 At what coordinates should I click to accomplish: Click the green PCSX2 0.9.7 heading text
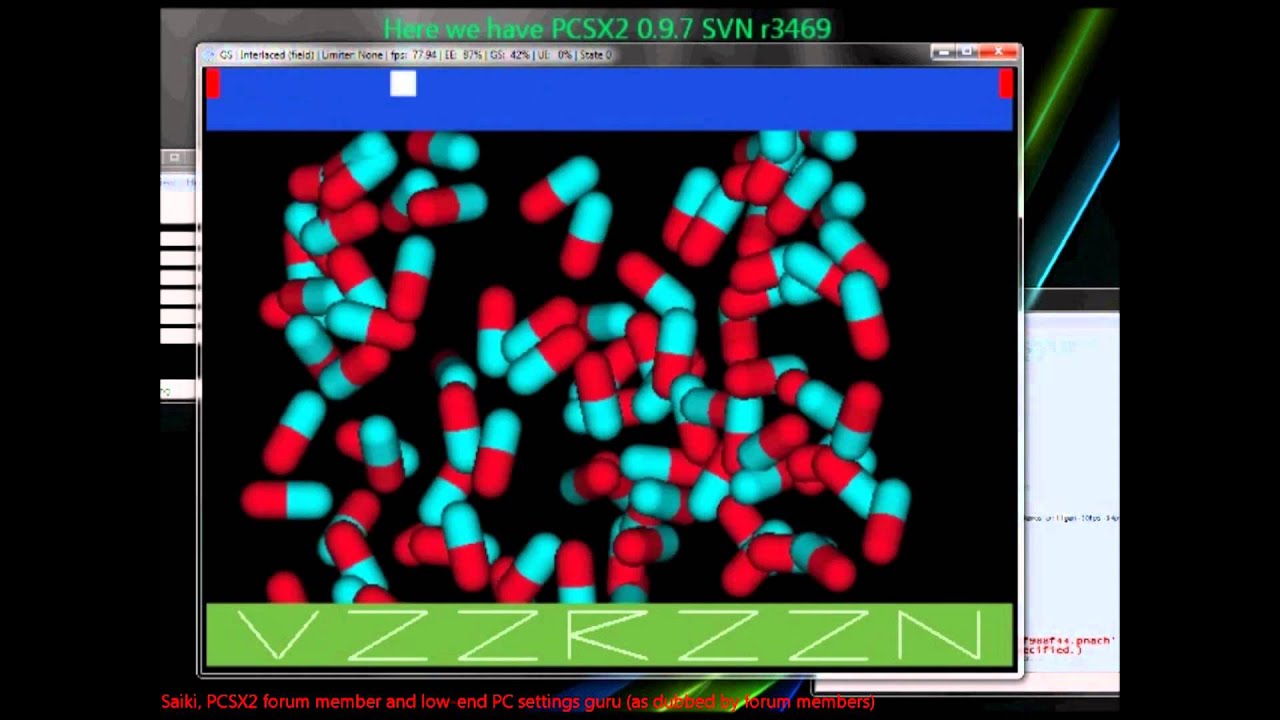(x=607, y=29)
